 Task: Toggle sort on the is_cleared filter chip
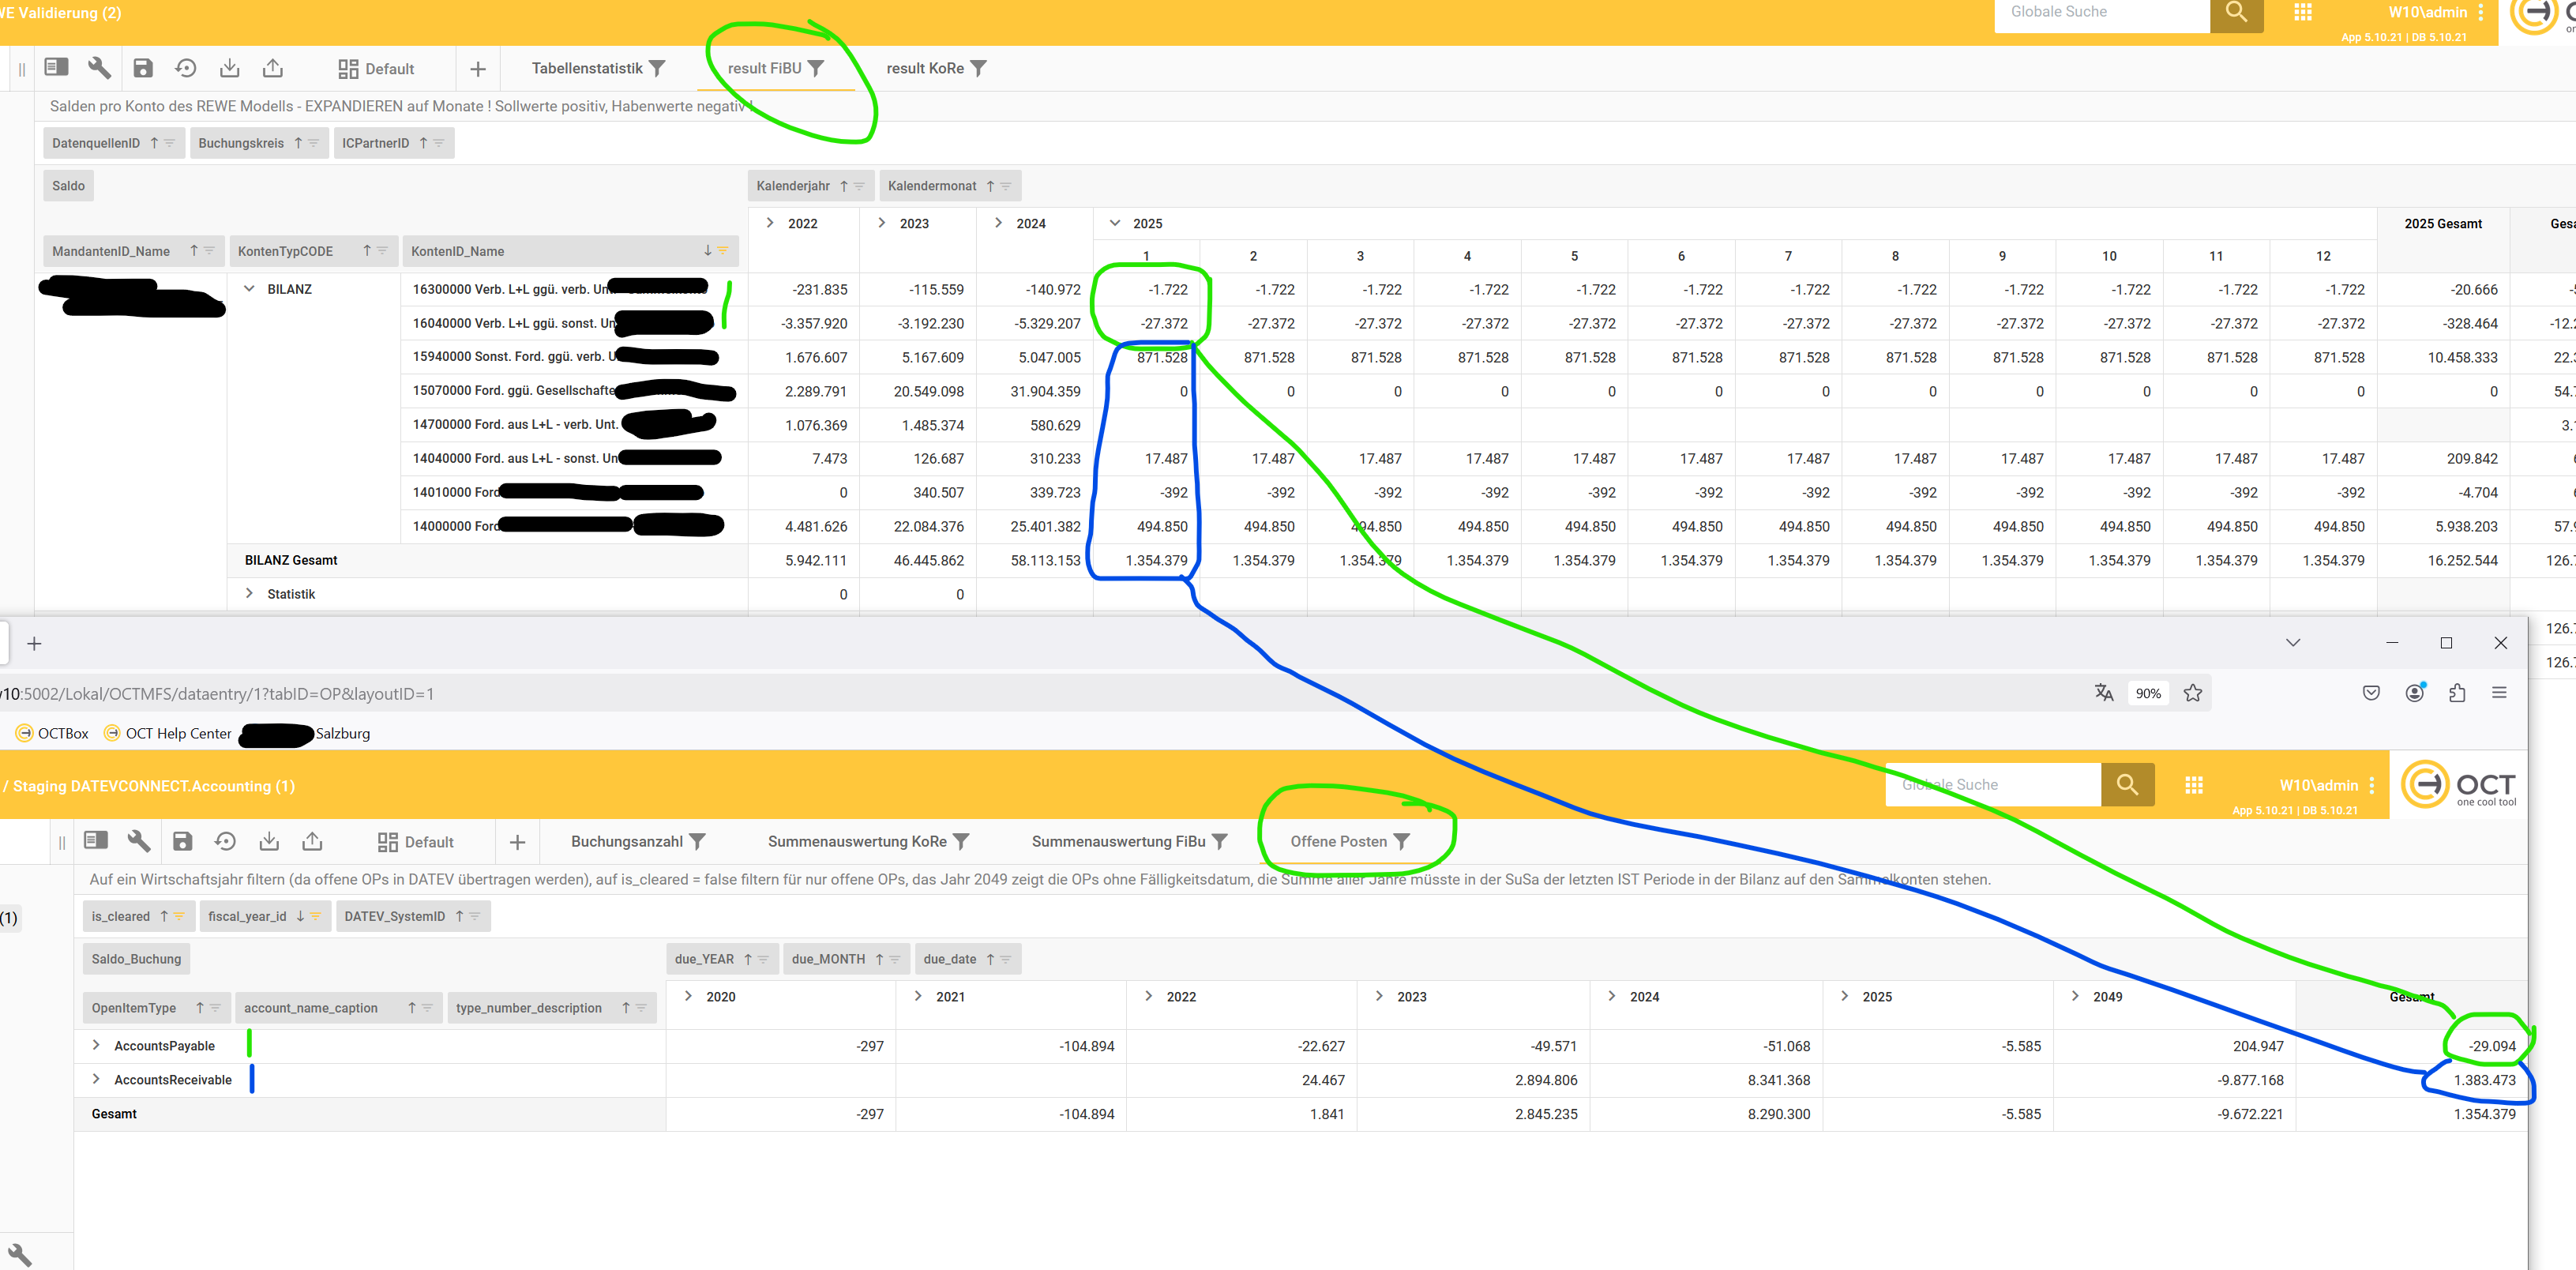tap(164, 916)
